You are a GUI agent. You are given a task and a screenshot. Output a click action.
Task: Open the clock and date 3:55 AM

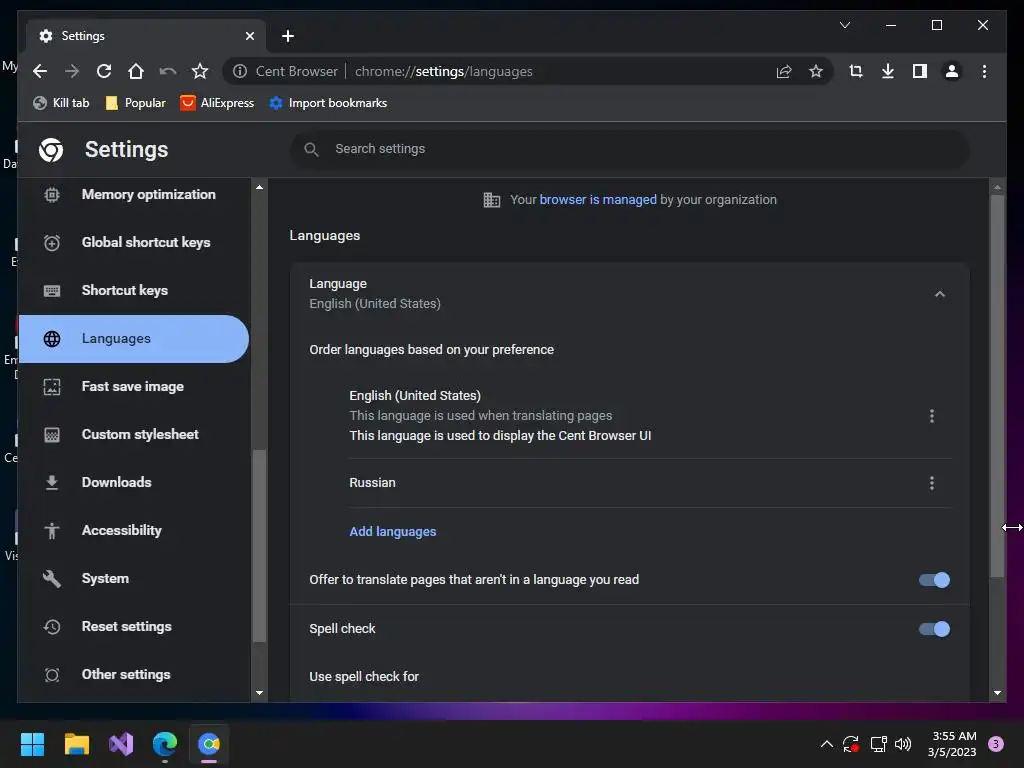click(952, 744)
